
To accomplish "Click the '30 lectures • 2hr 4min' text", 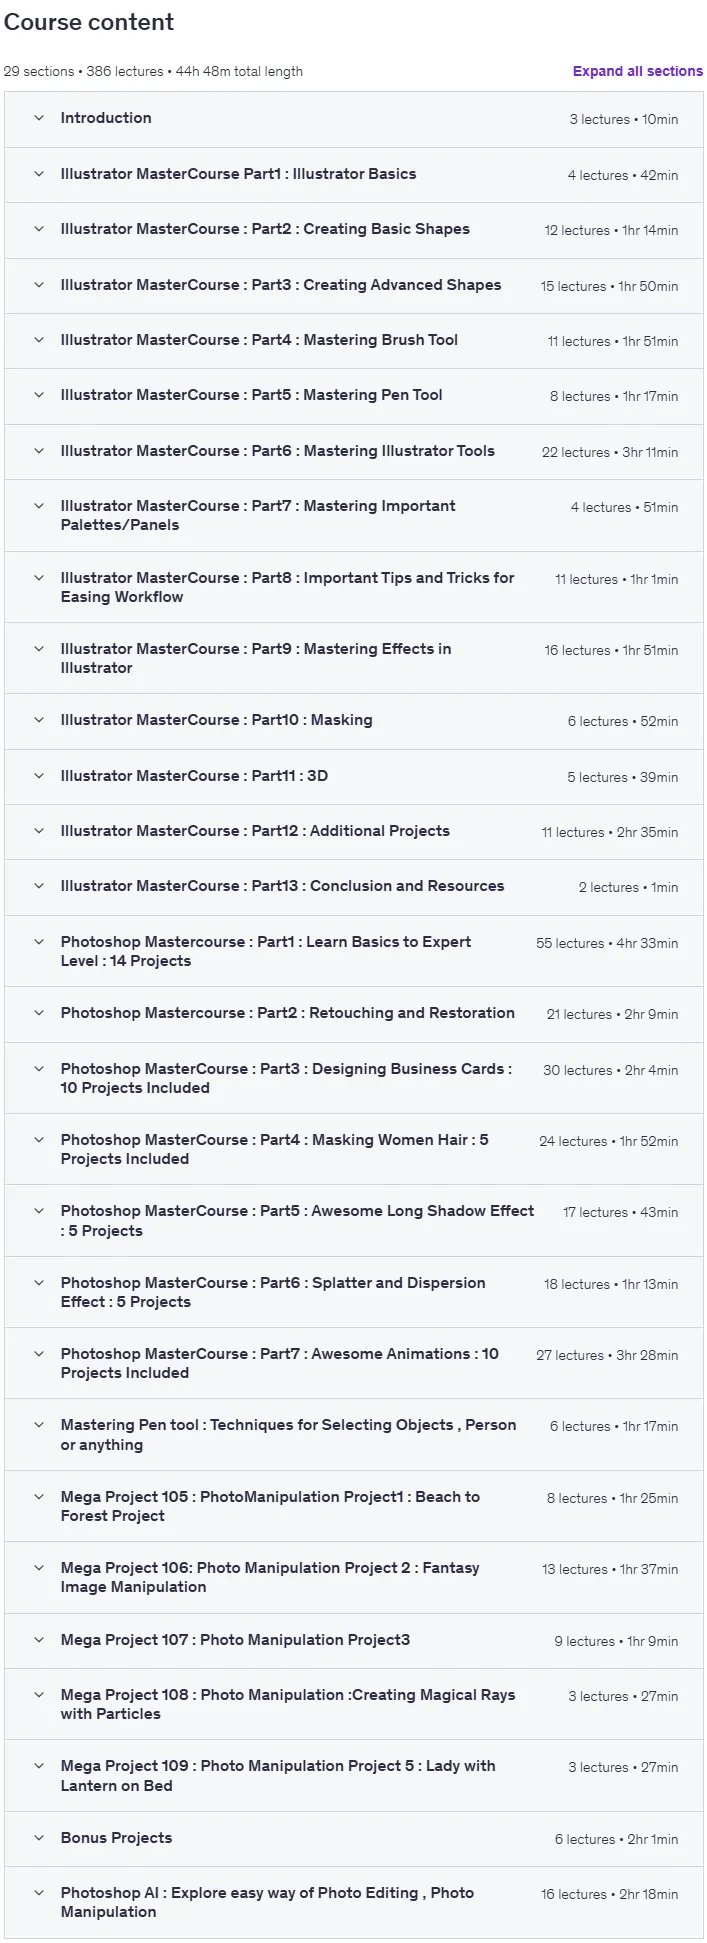I will point(610,1070).
